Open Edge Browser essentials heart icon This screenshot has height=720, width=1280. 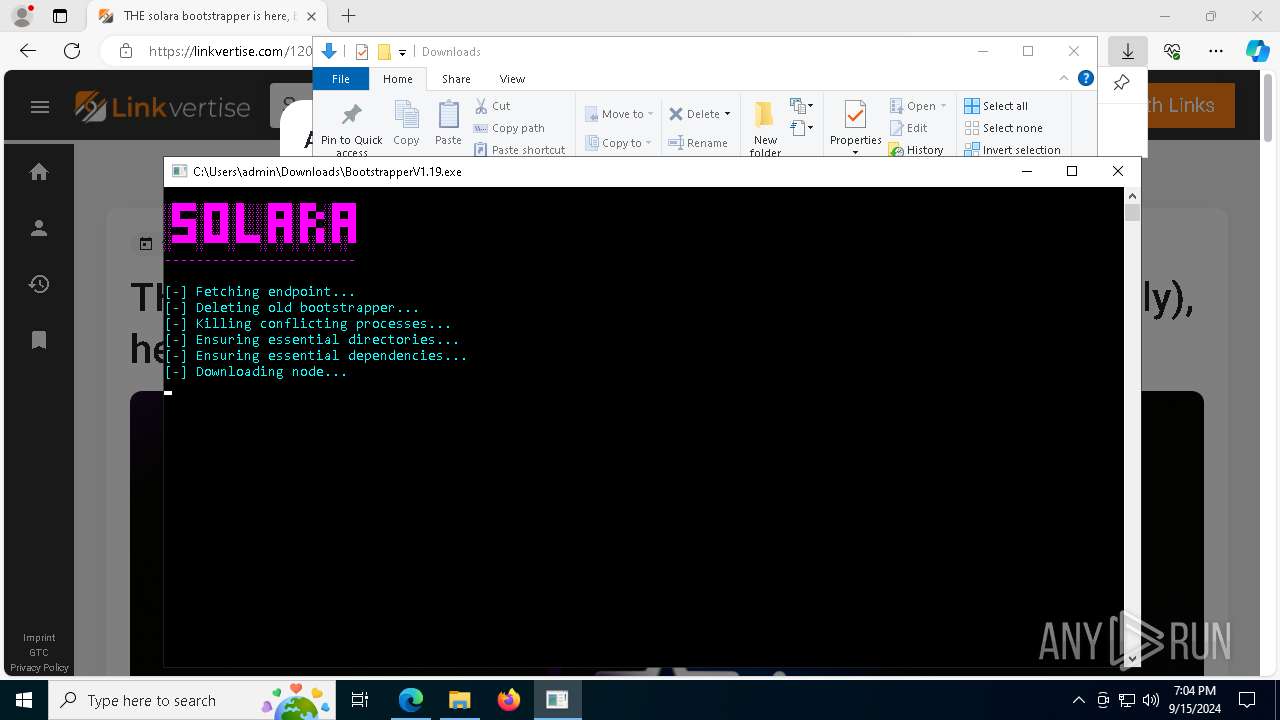coord(1172,51)
